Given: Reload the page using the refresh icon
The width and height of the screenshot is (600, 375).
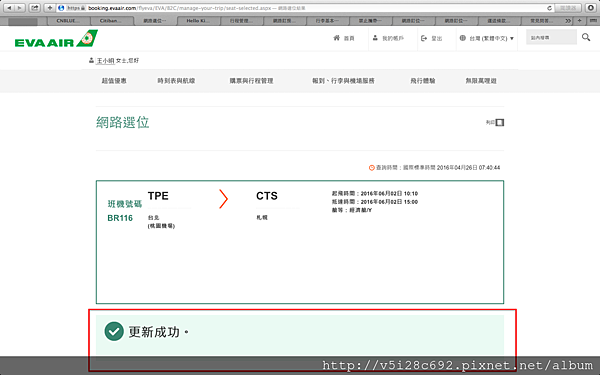Looking at the screenshot, I should click(549, 8).
